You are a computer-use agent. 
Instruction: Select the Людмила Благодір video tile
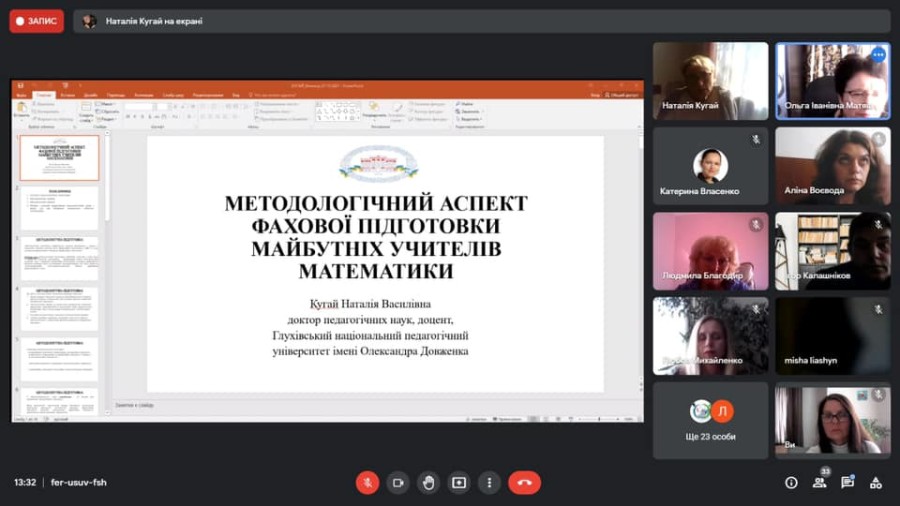710,251
